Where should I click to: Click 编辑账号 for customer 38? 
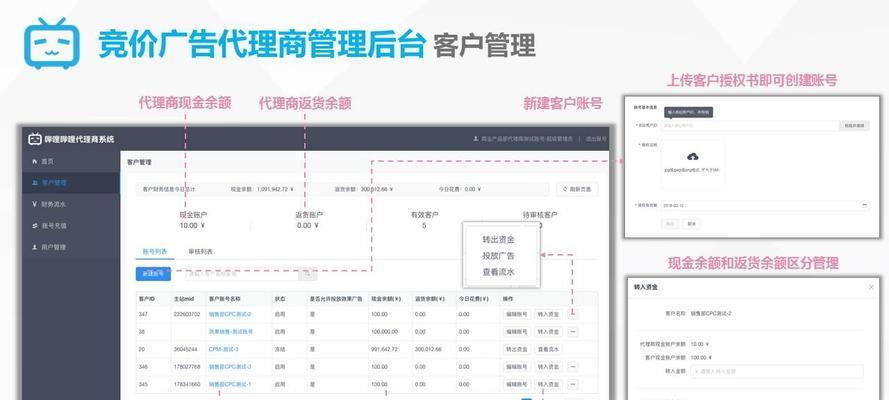point(517,331)
